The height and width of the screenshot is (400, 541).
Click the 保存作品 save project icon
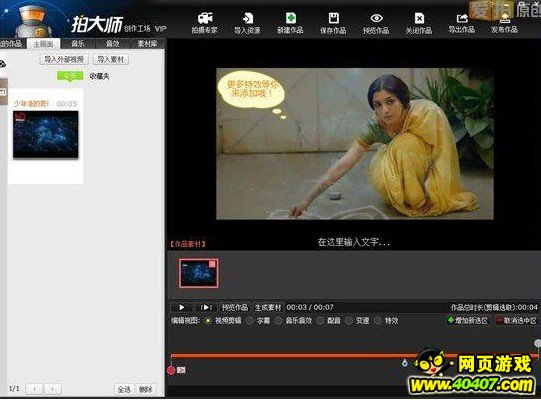point(333,18)
